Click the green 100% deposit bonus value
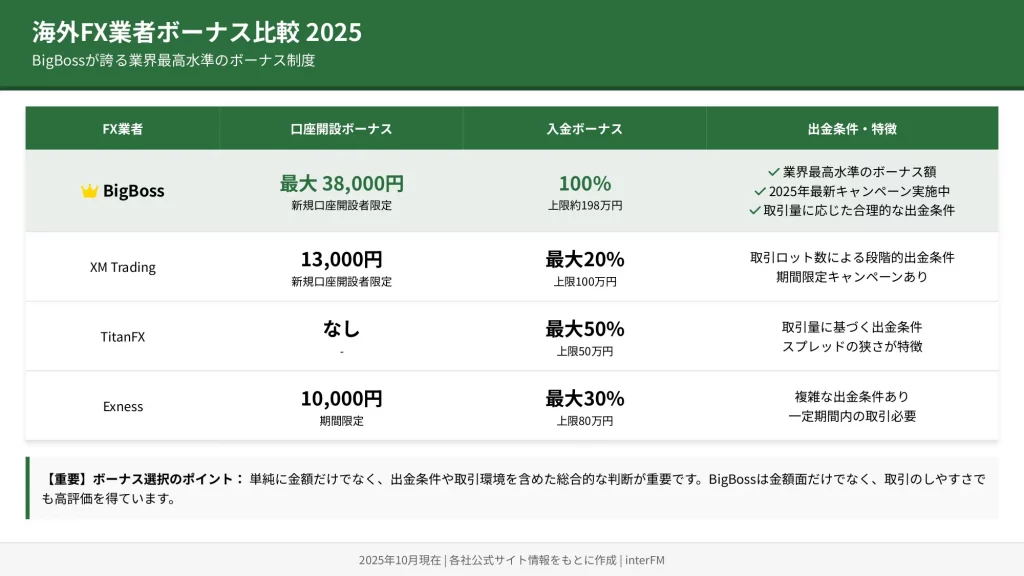This screenshot has height=576, width=1024. point(584,184)
